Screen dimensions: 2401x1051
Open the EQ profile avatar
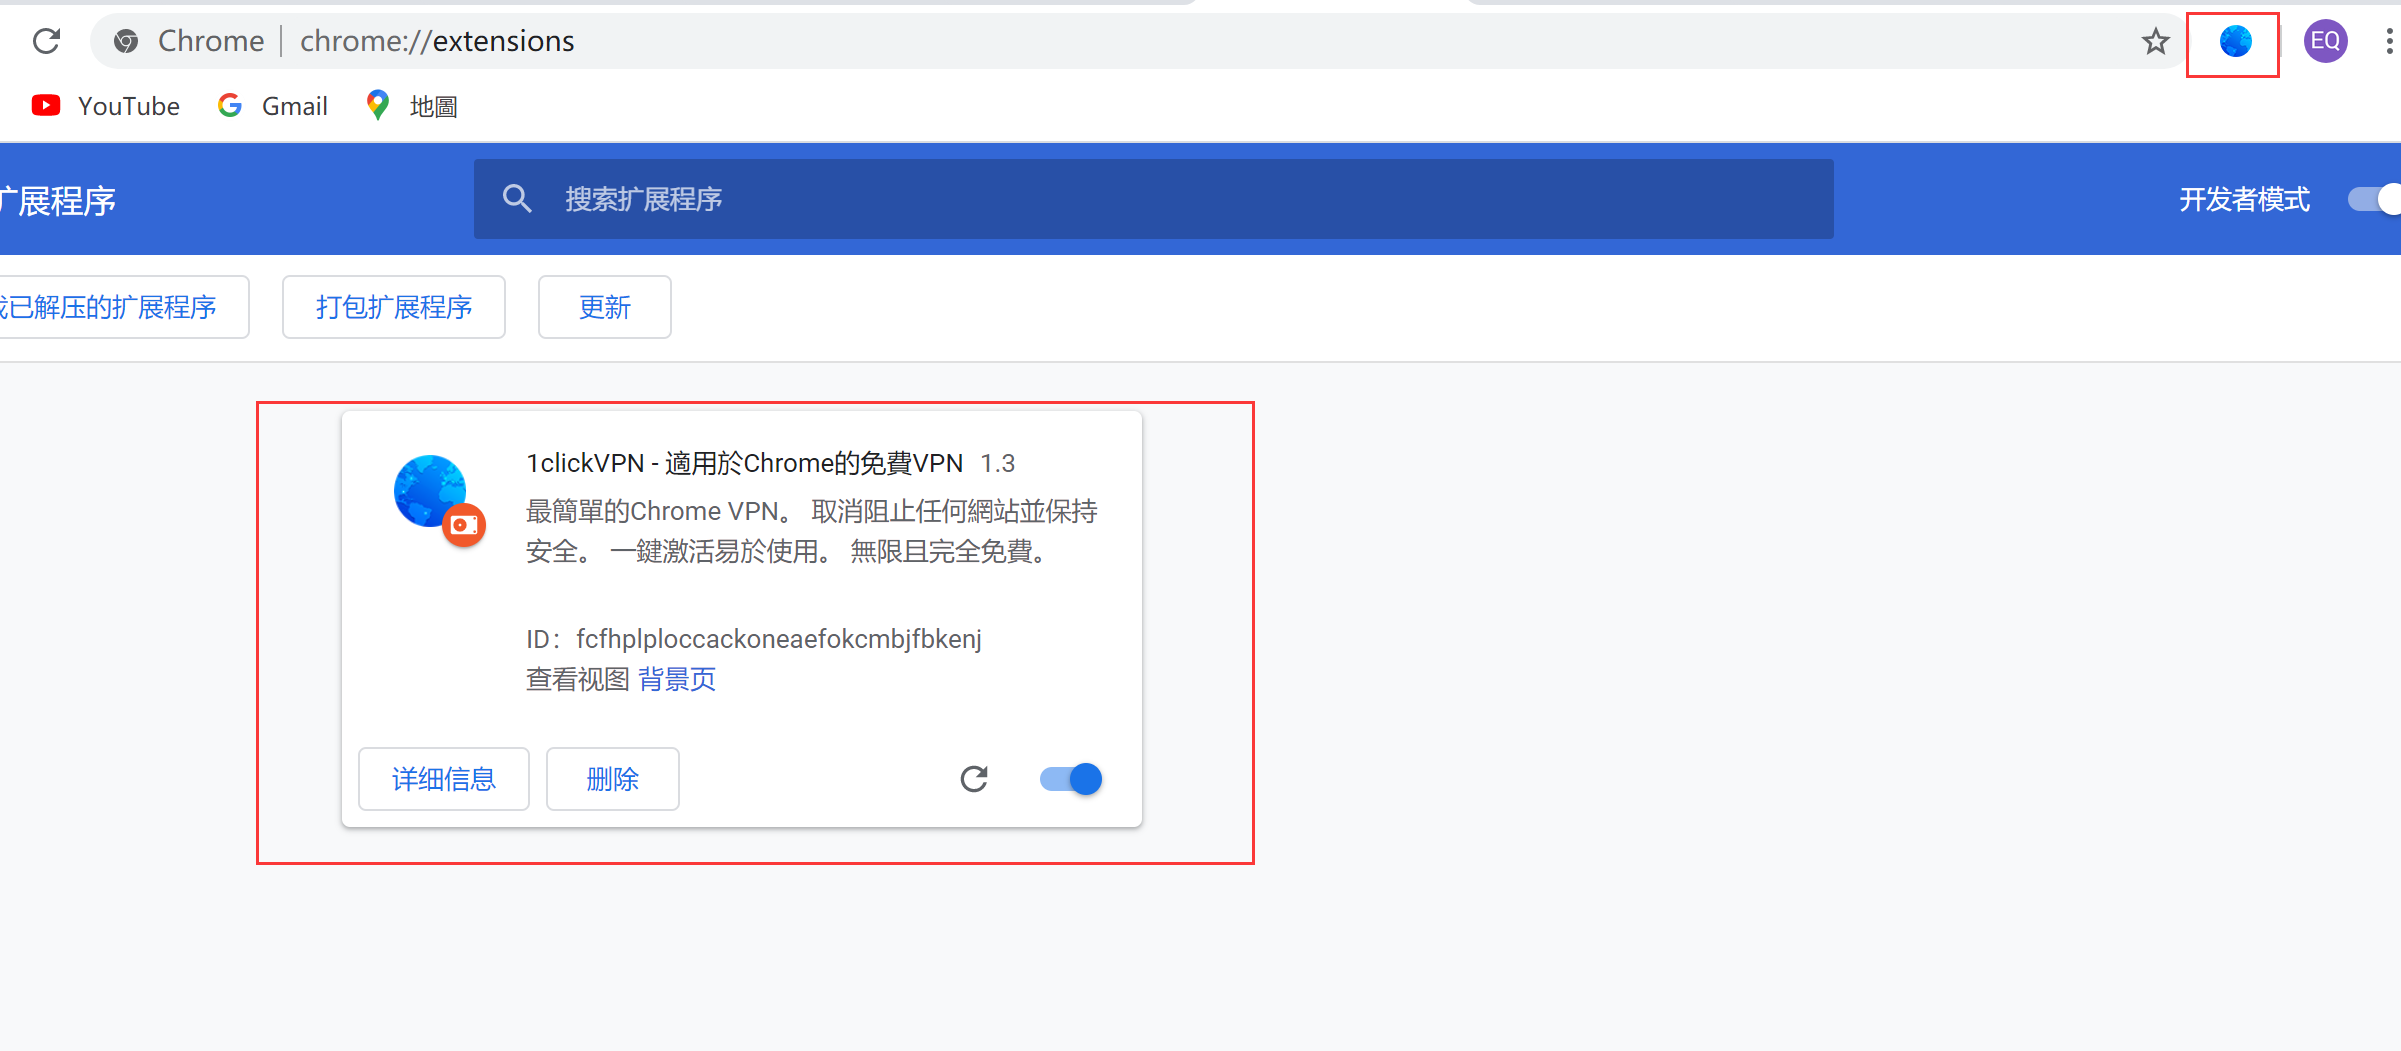pyautogui.click(x=2325, y=41)
